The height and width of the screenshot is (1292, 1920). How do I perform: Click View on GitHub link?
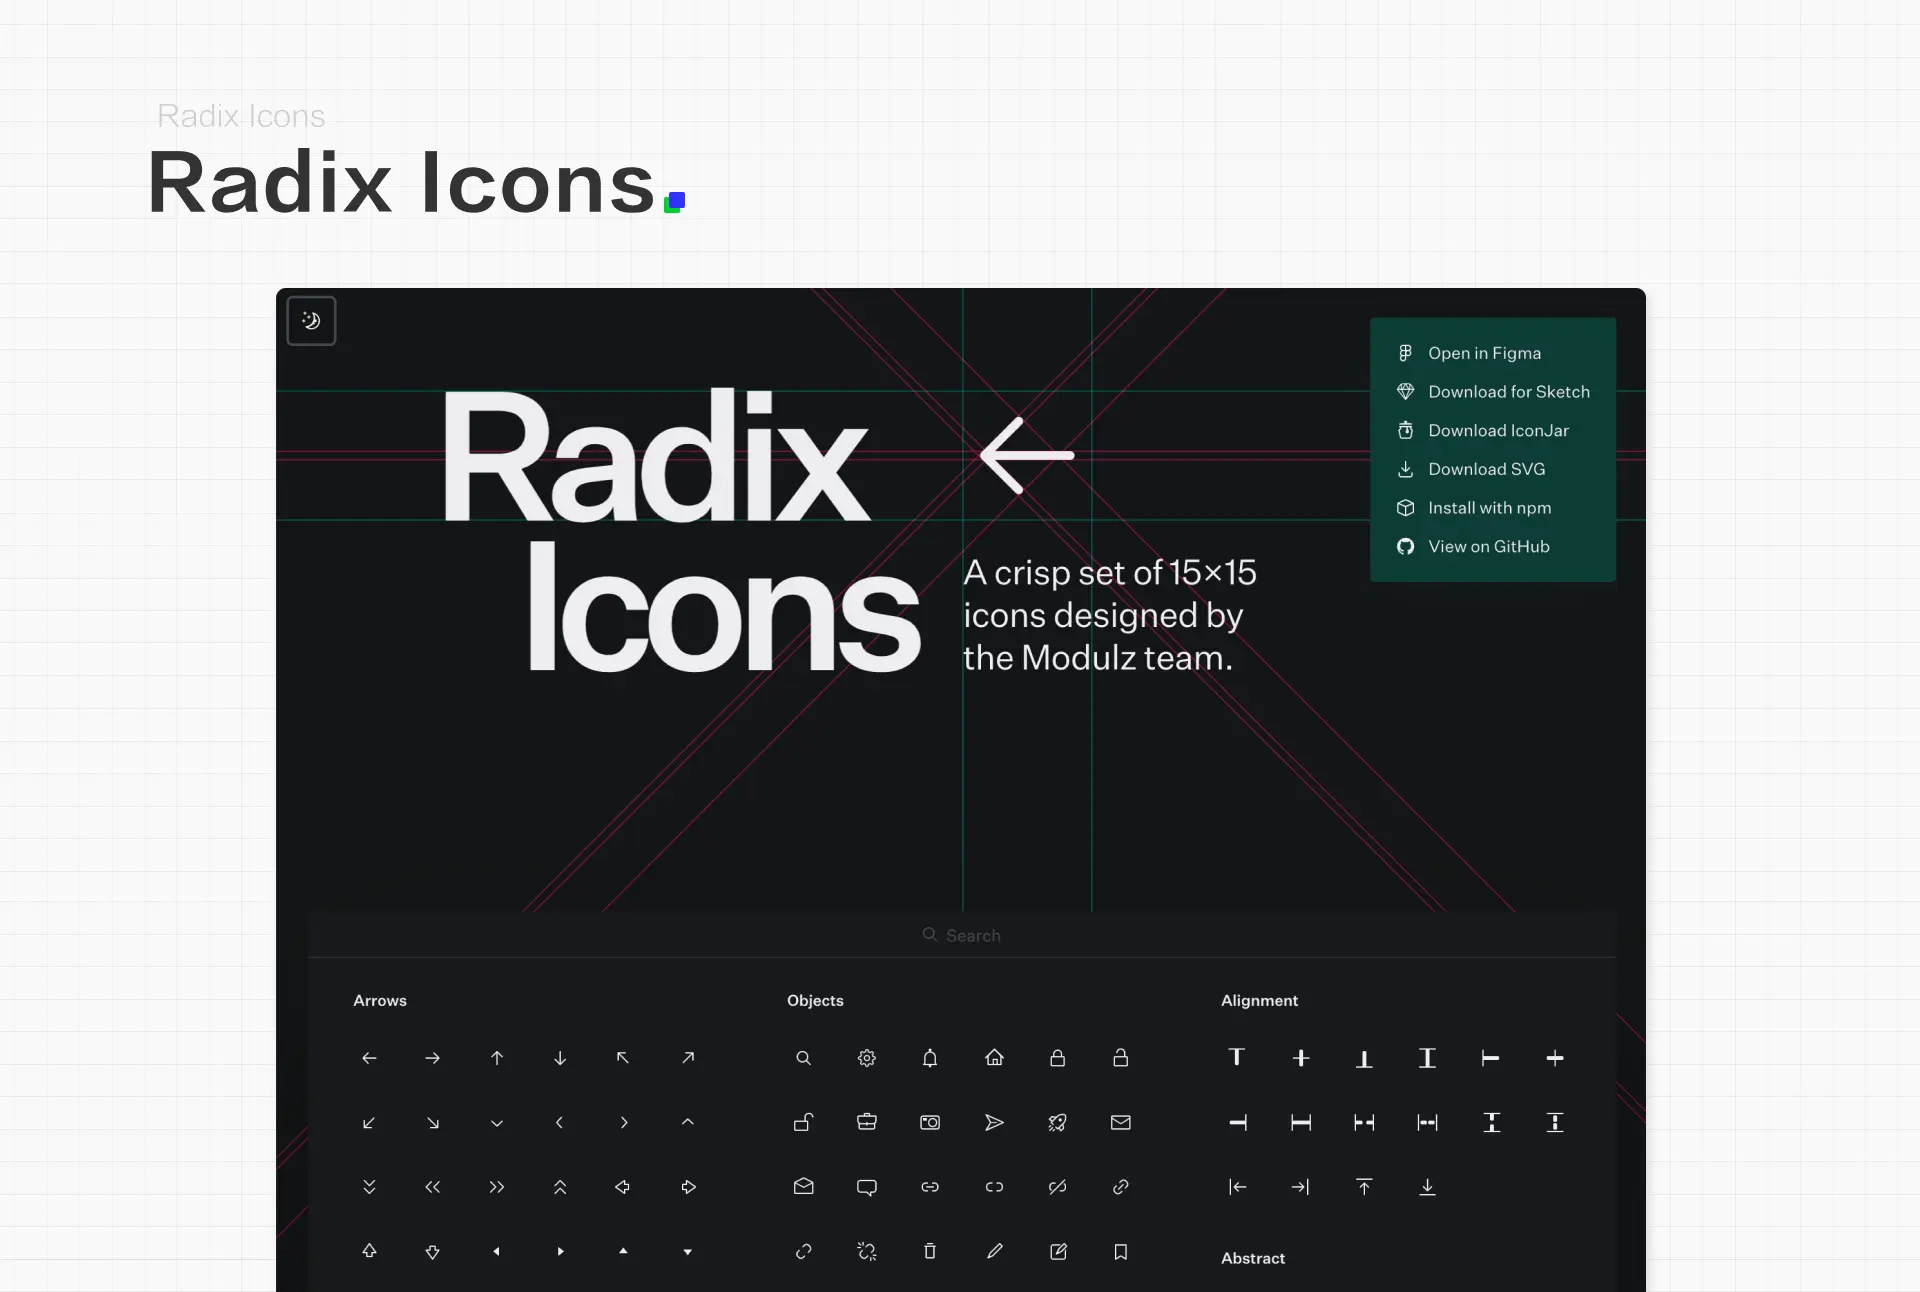pos(1489,545)
